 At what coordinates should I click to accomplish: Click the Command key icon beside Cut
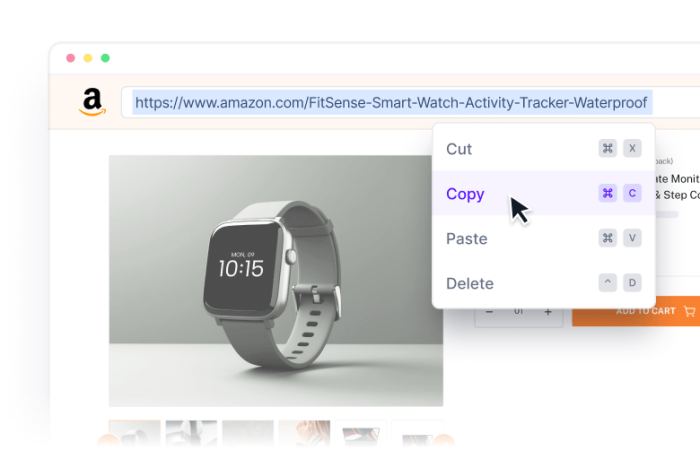[608, 148]
